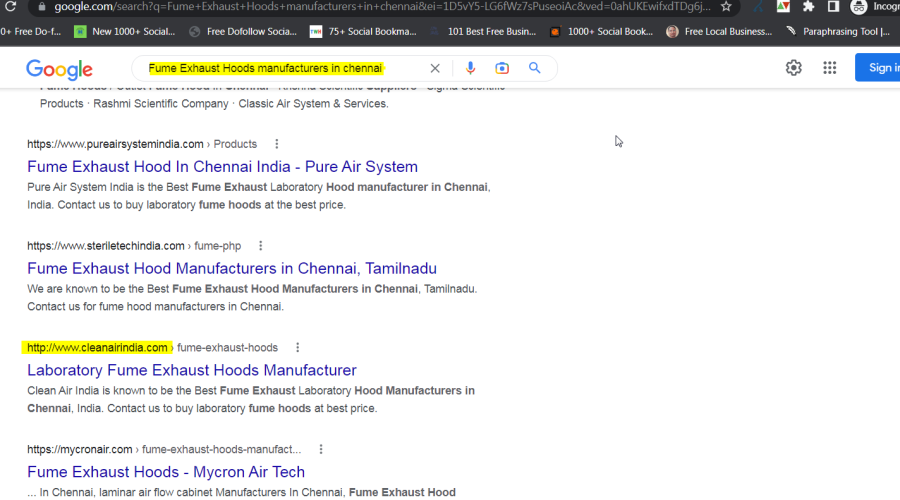This screenshot has height=500, width=900.
Task: Clear the search box text
Action: [x=435, y=68]
